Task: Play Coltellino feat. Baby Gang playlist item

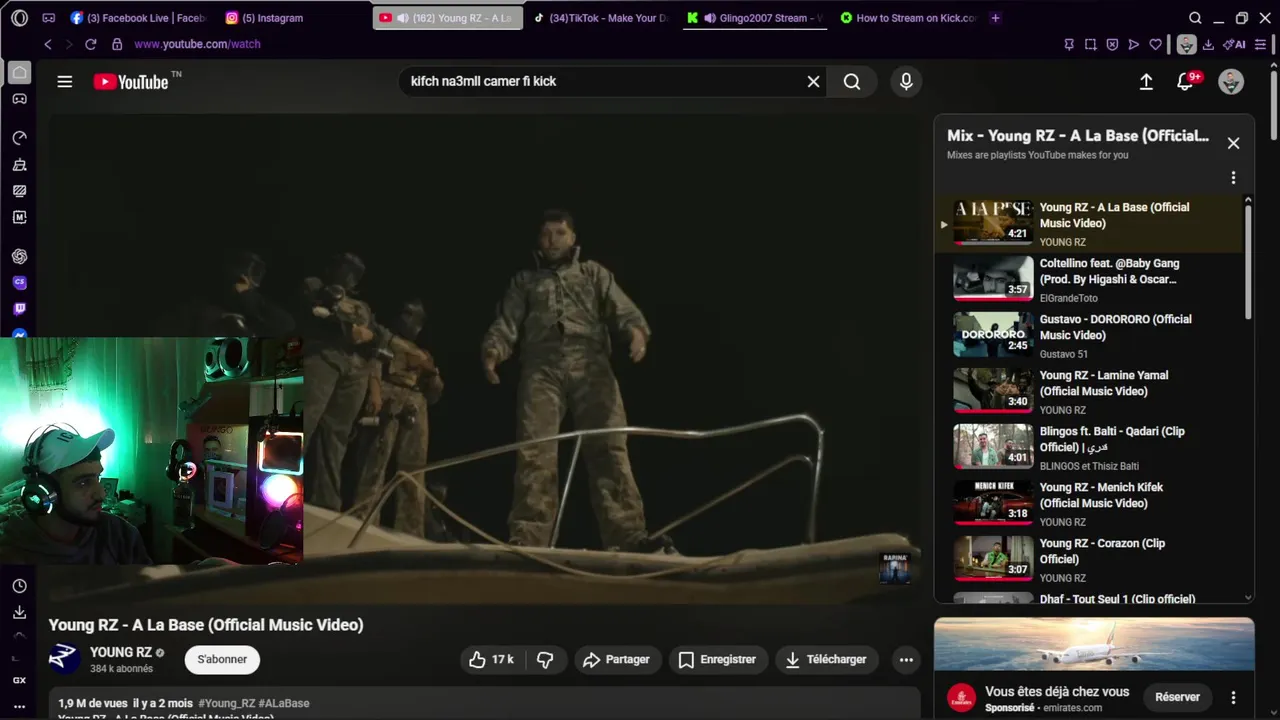Action: coord(1090,280)
